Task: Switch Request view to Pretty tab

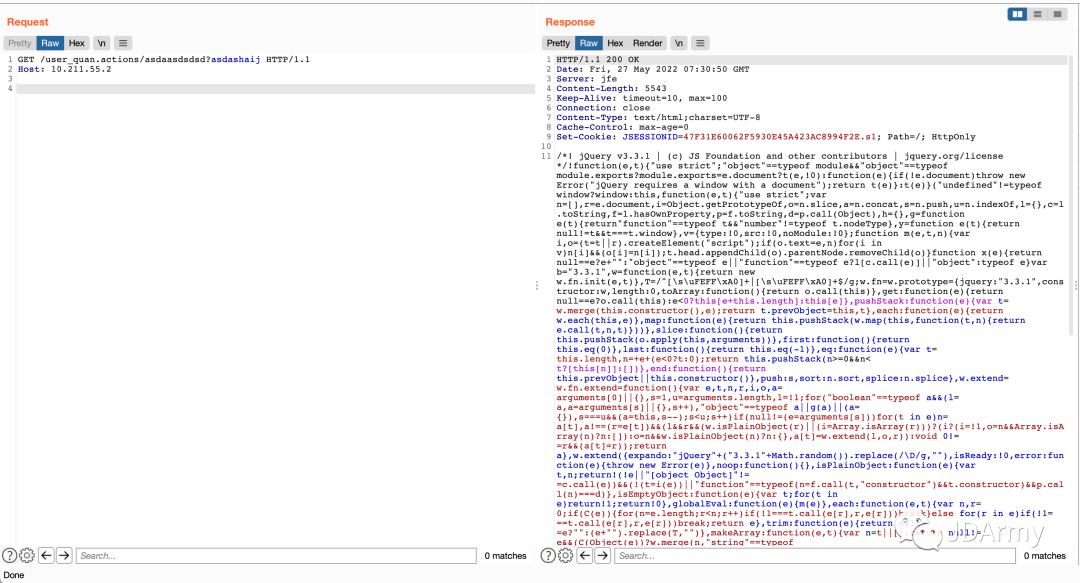Action: point(20,43)
